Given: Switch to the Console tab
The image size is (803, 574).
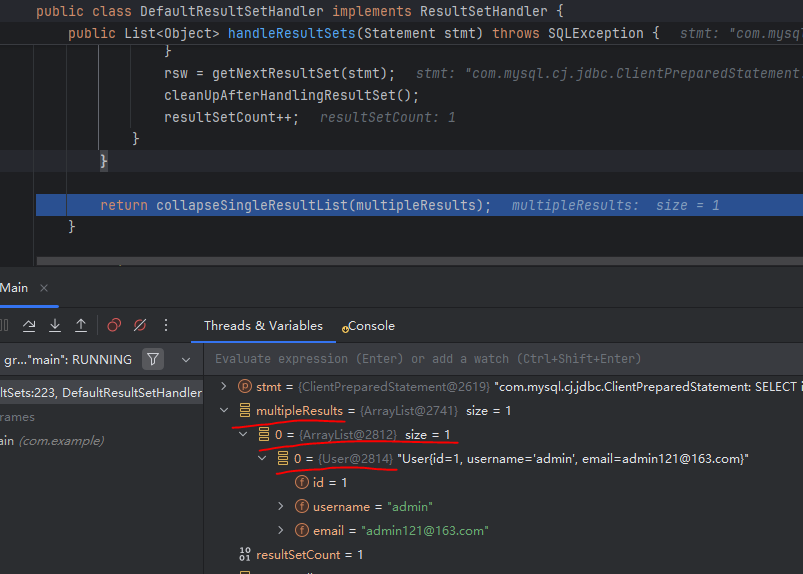Looking at the screenshot, I should pos(368,326).
